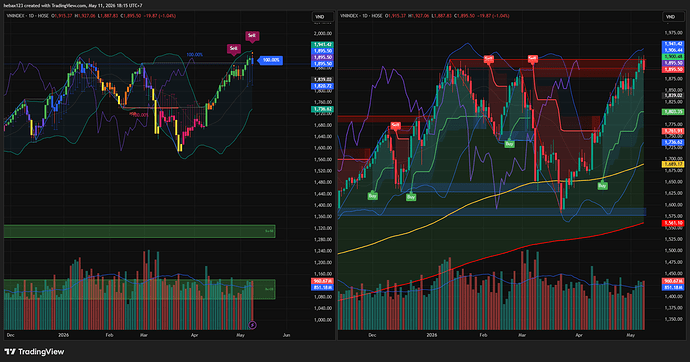Image resolution: width=690 pixels, height=362 pixels.
Task: Click the Dec label on the left time axis
Action: (11, 335)
